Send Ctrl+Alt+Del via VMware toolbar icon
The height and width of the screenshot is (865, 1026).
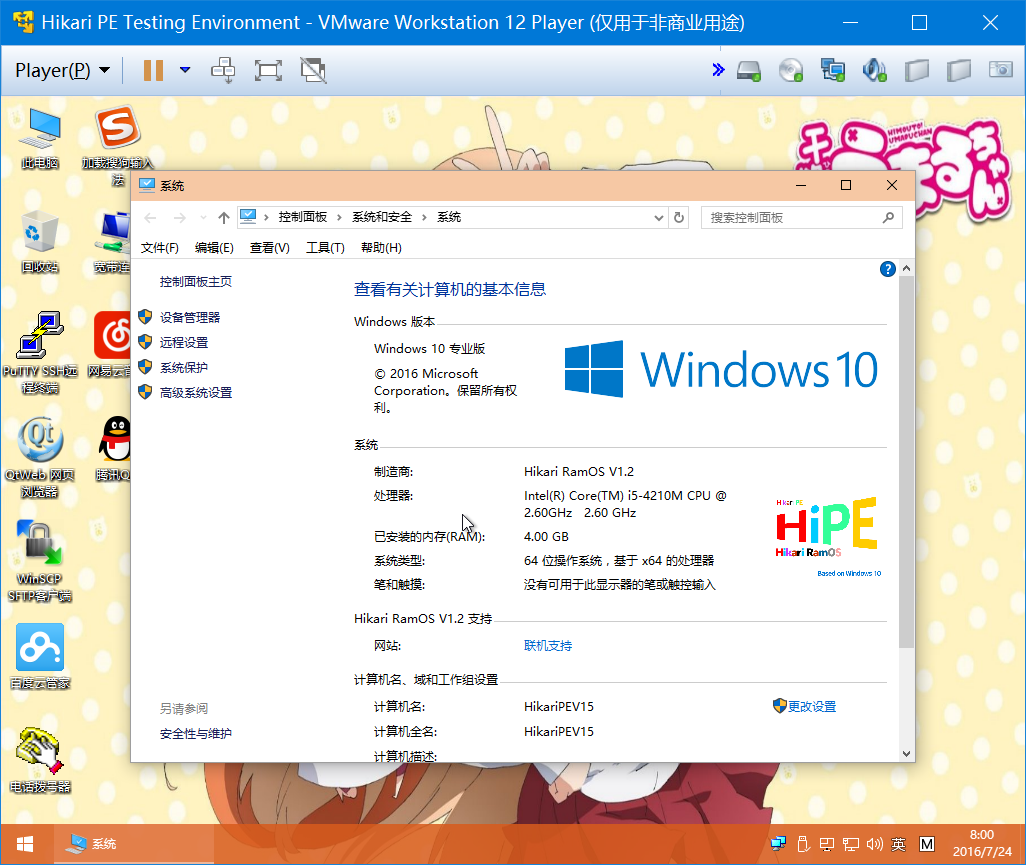tap(223, 70)
